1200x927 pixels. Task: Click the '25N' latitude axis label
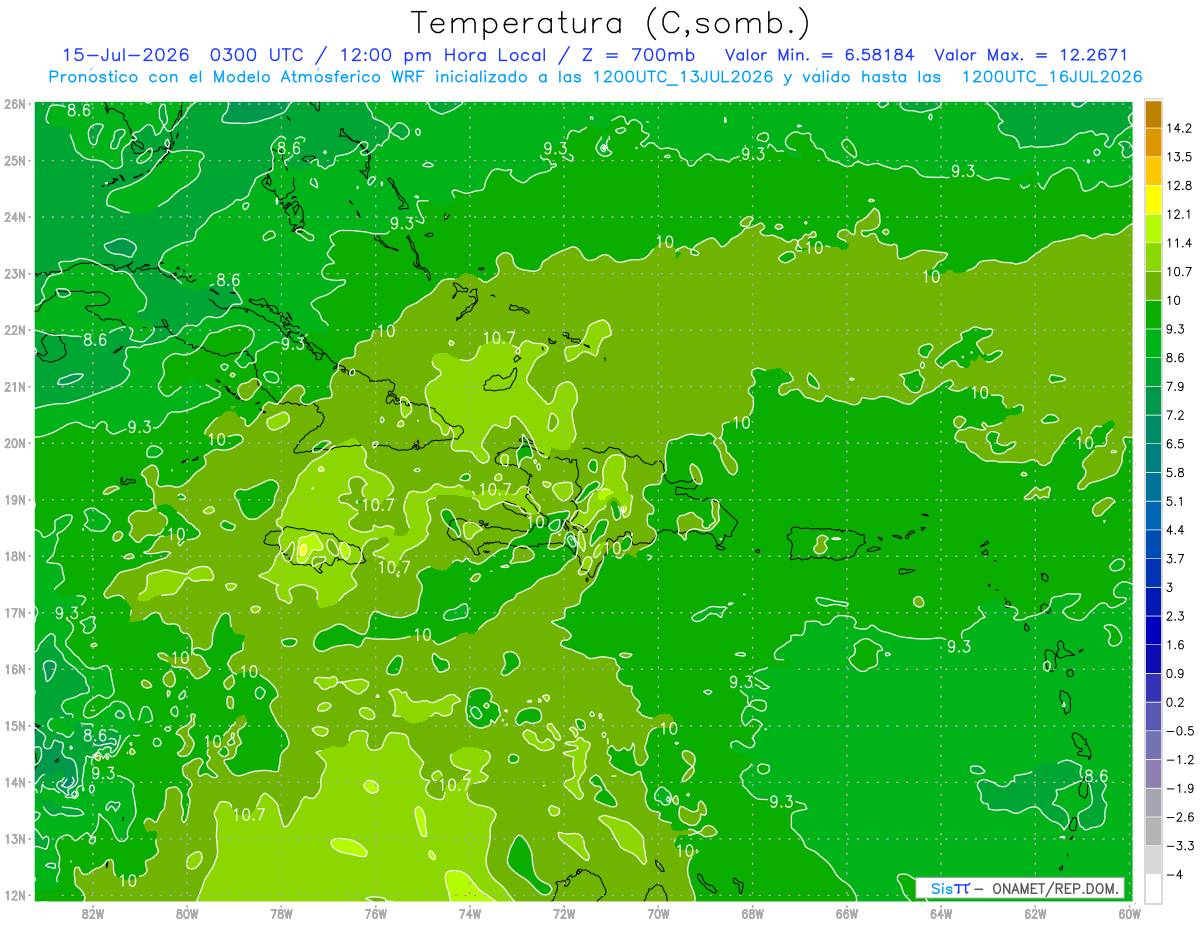[x=14, y=160]
